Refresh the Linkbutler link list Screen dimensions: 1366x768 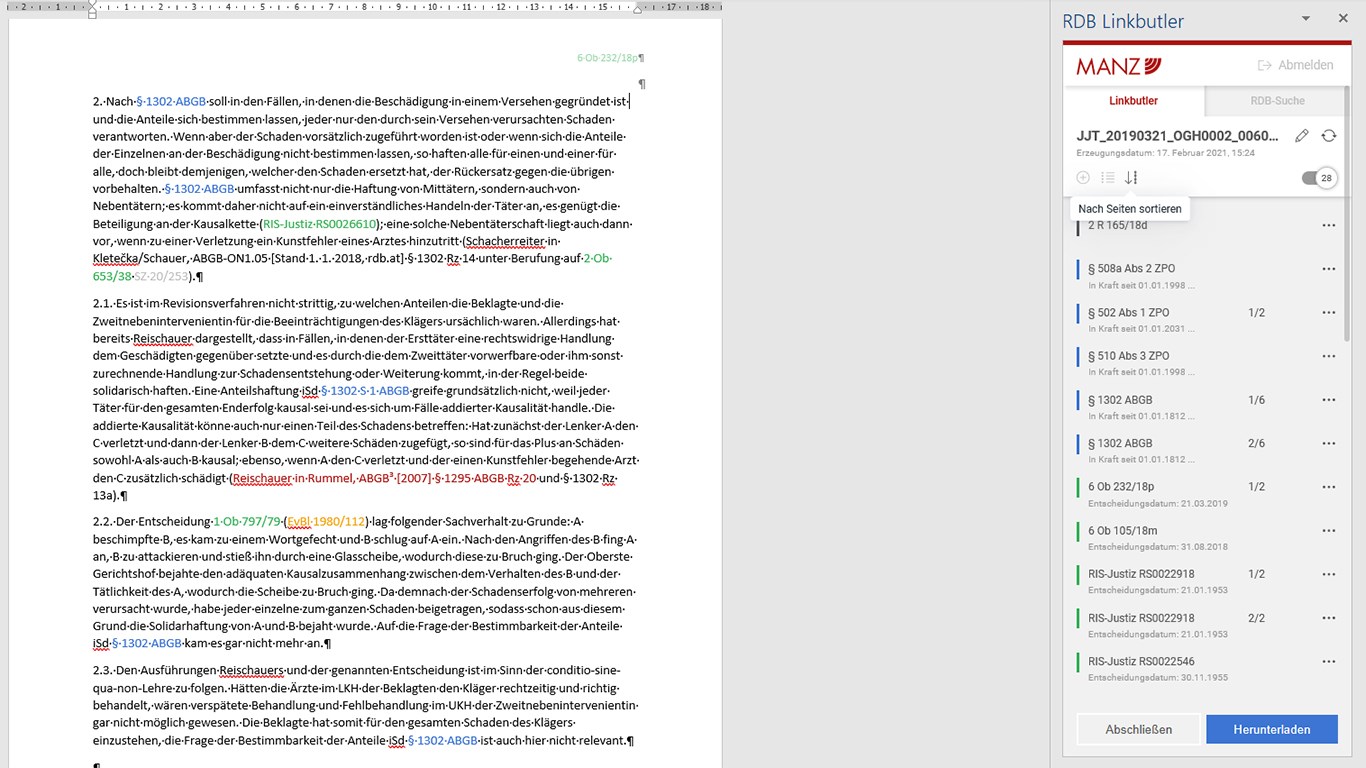pos(1328,136)
